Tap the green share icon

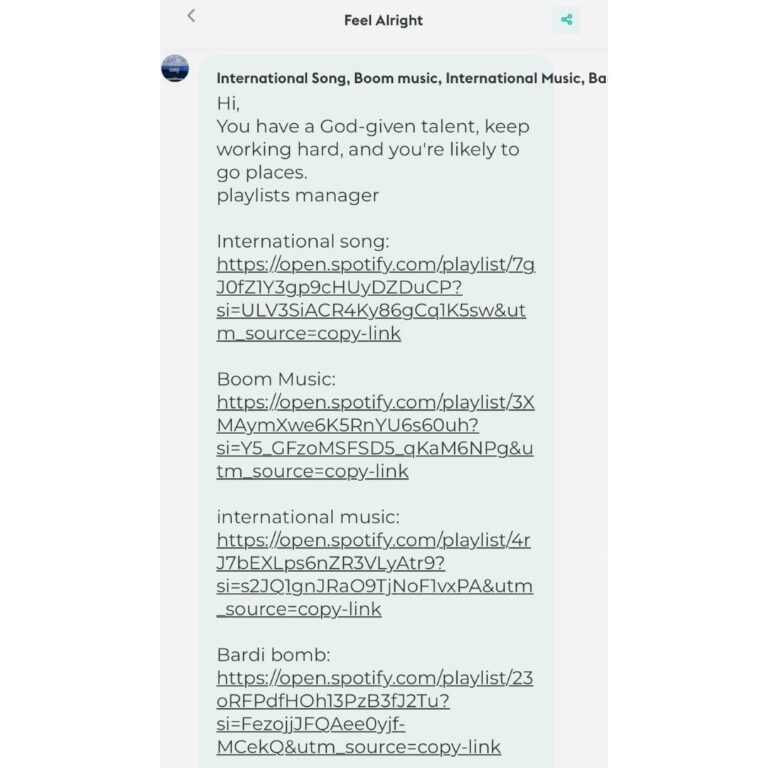567,20
